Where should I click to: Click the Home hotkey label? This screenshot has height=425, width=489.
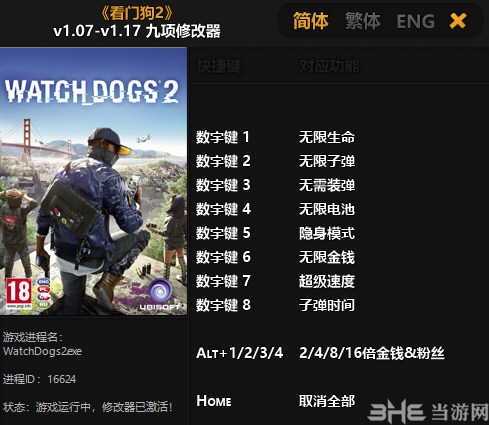[x=214, y=401]
